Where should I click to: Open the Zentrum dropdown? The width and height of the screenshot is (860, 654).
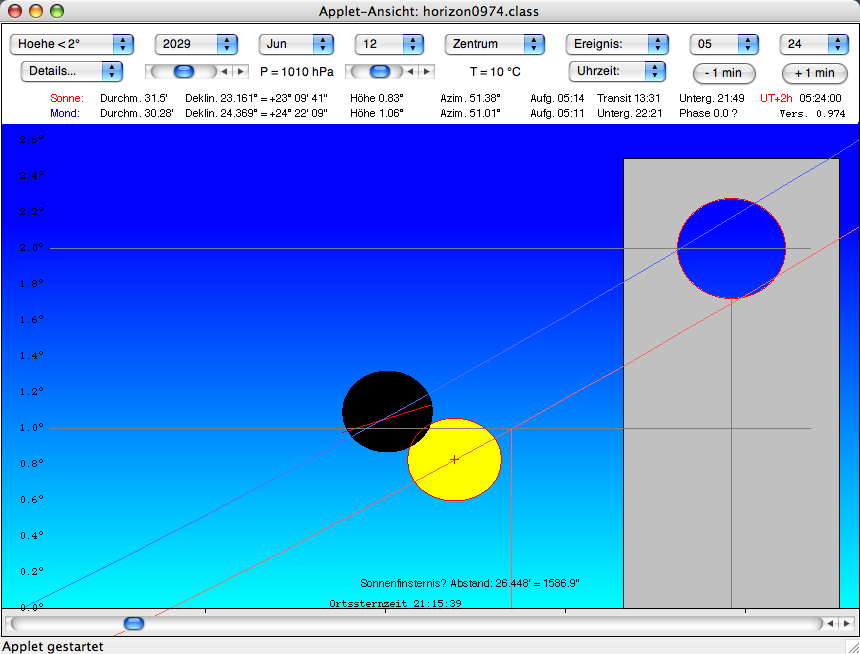[x=495, y=44]
